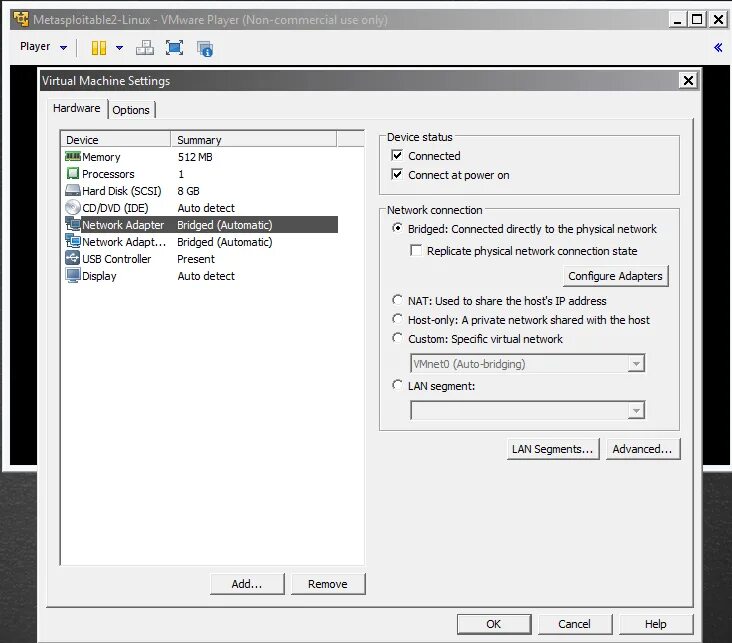The image size is (732, 643).
Task: Click the Device column header
Action: click(115, 140)
